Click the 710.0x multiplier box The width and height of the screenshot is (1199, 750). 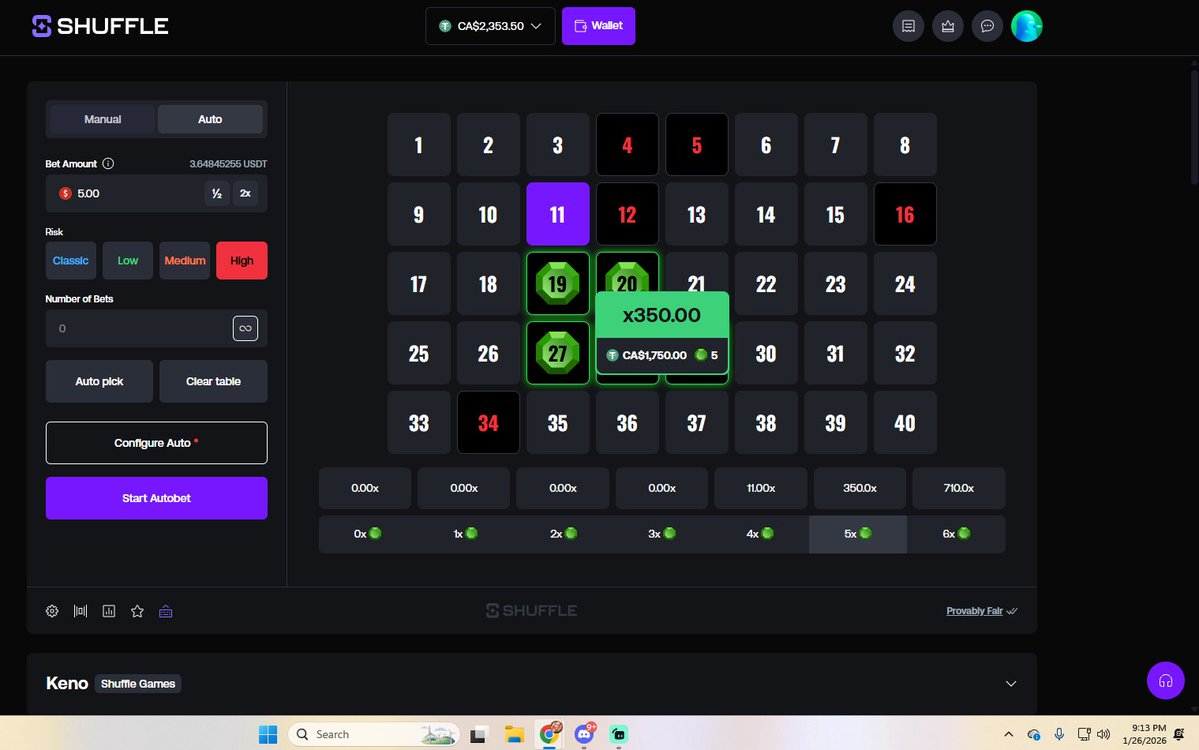point(958,488)
